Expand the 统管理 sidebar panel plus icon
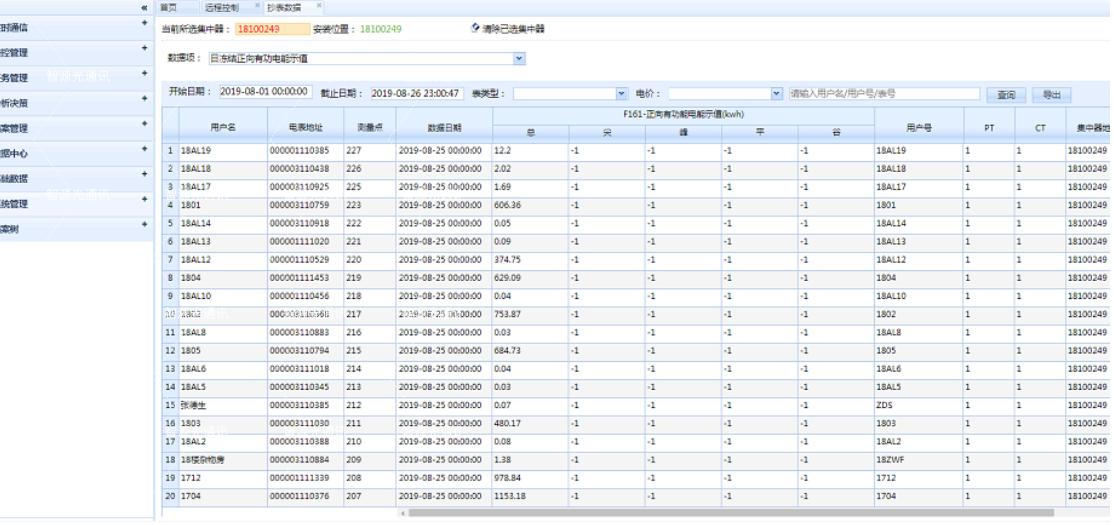The height and width of the screenshot is (525, 1114). (x=144, y=199)
